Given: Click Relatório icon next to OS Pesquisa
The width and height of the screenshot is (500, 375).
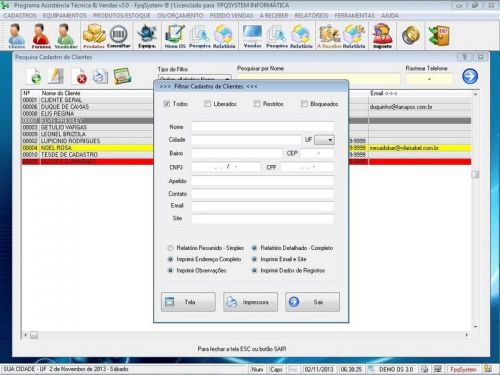Looking at the screenshot, I should click(x=224, y=36).
